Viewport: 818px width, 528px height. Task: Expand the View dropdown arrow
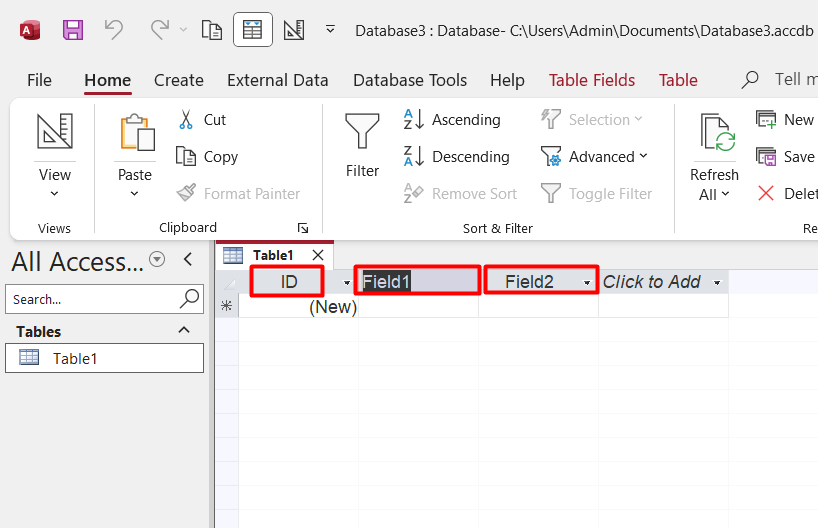coord(54,194)
